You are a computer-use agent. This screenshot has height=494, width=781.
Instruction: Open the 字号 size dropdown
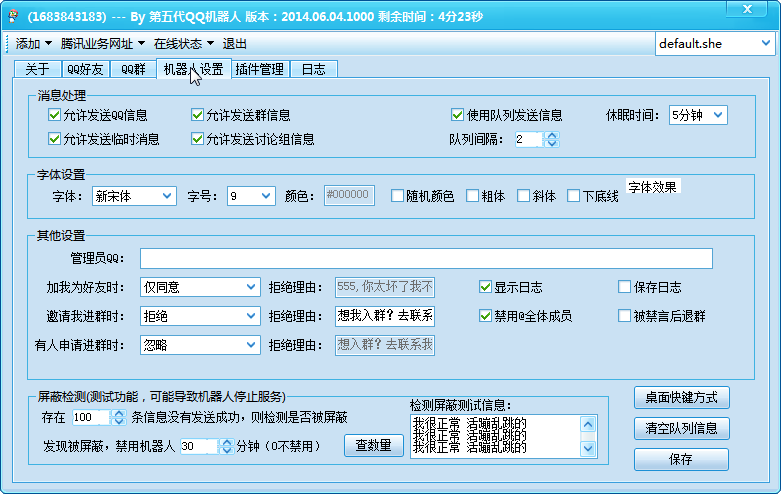(251, 196)
